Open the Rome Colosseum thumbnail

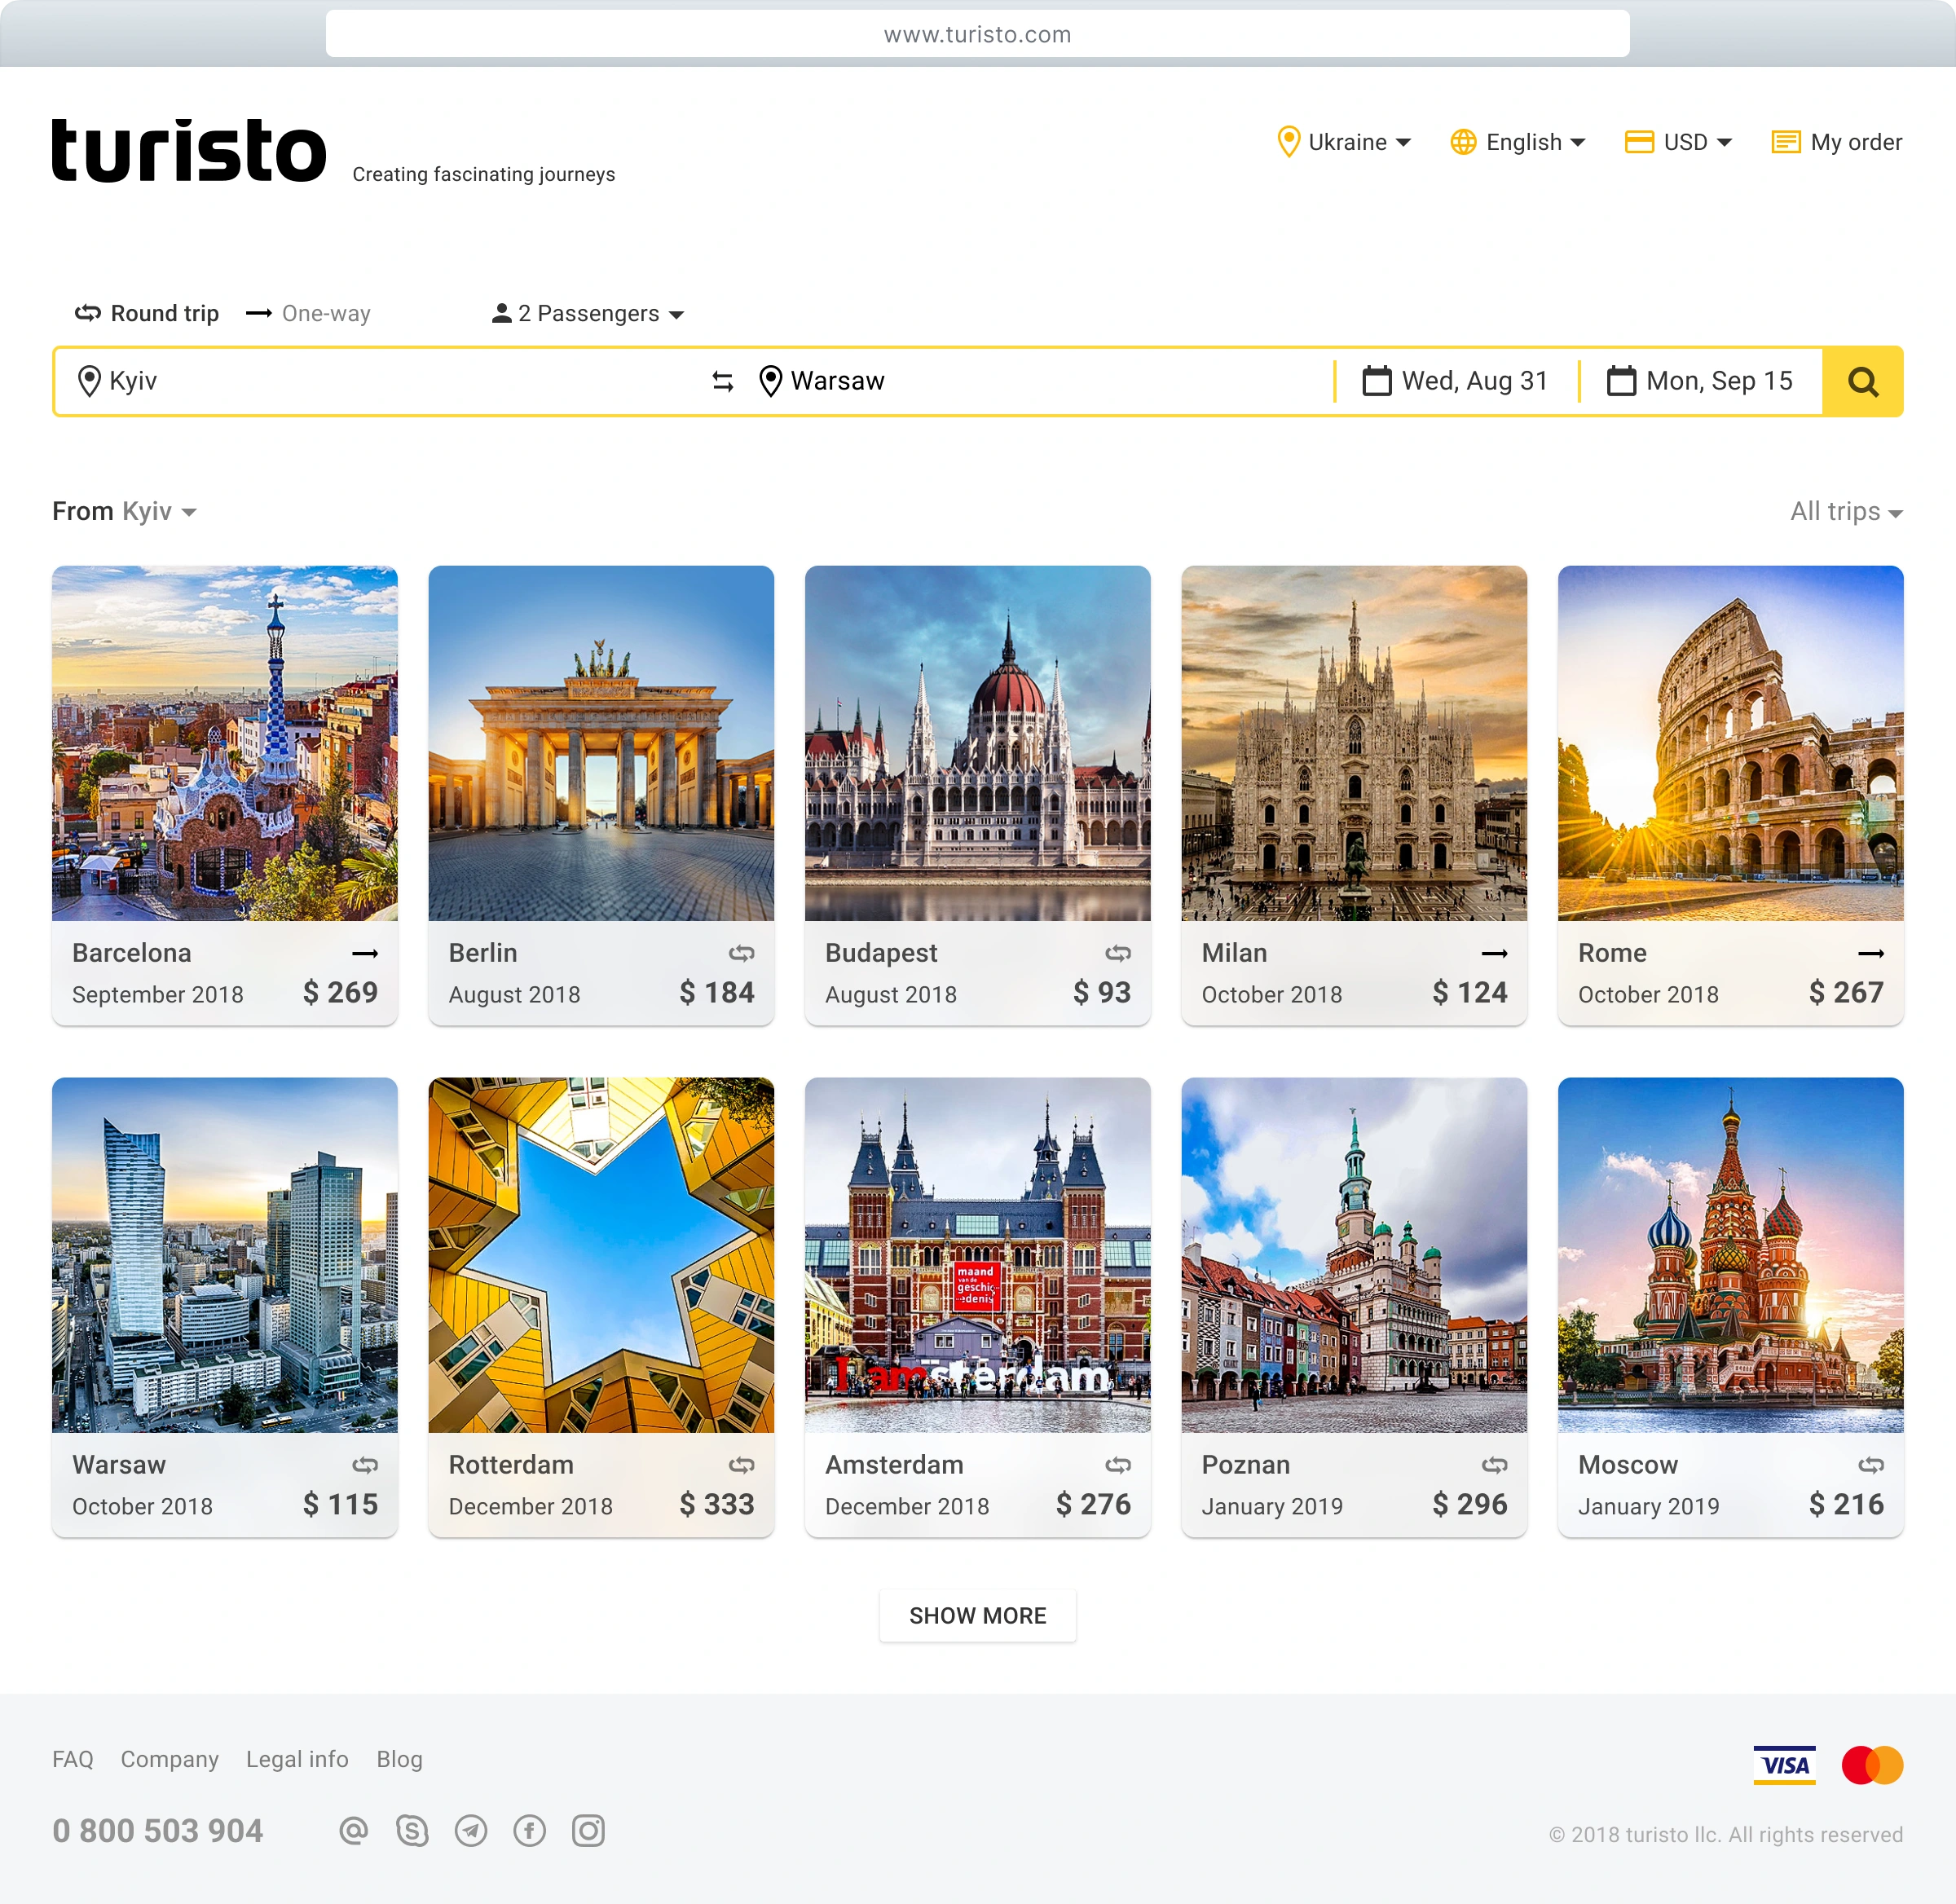[1730, 743]
